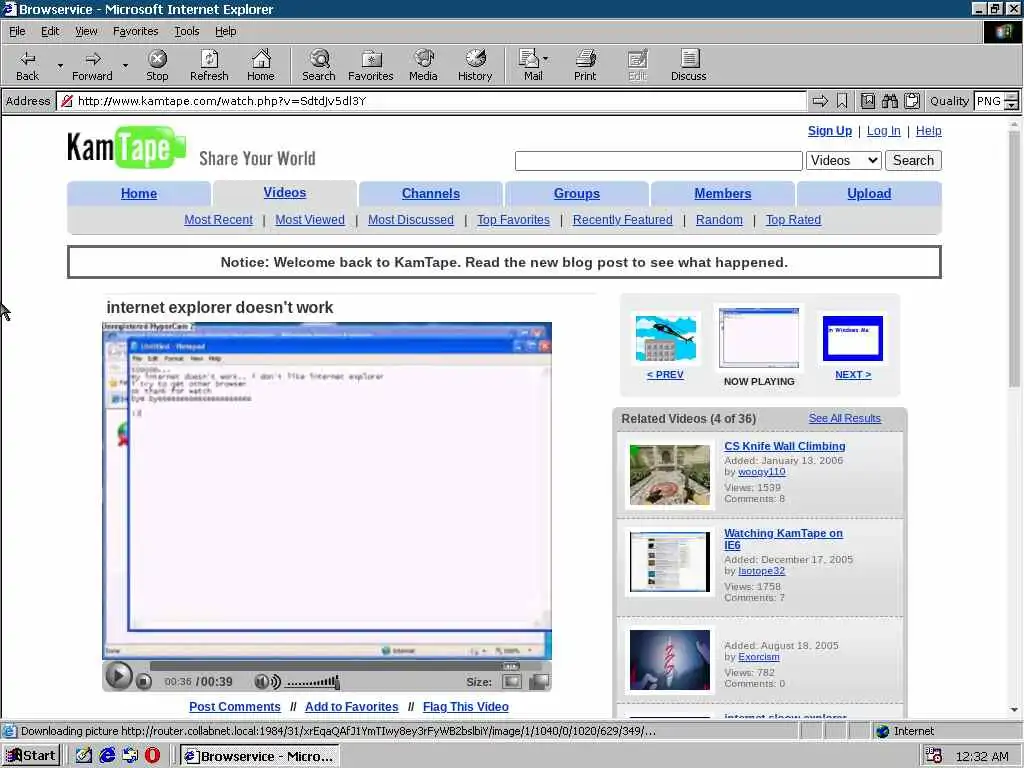Image resolution: width=1024 pixels, height=768 pixels.
Task: Open the Favorites menu in menu bar
Action: coord(135,31)
